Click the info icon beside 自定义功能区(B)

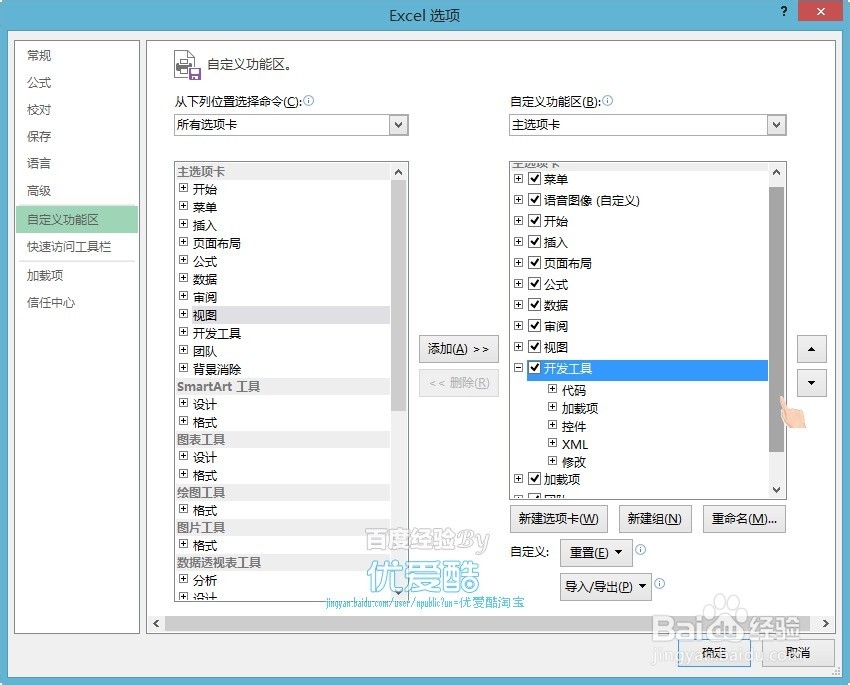pos(608,100)
